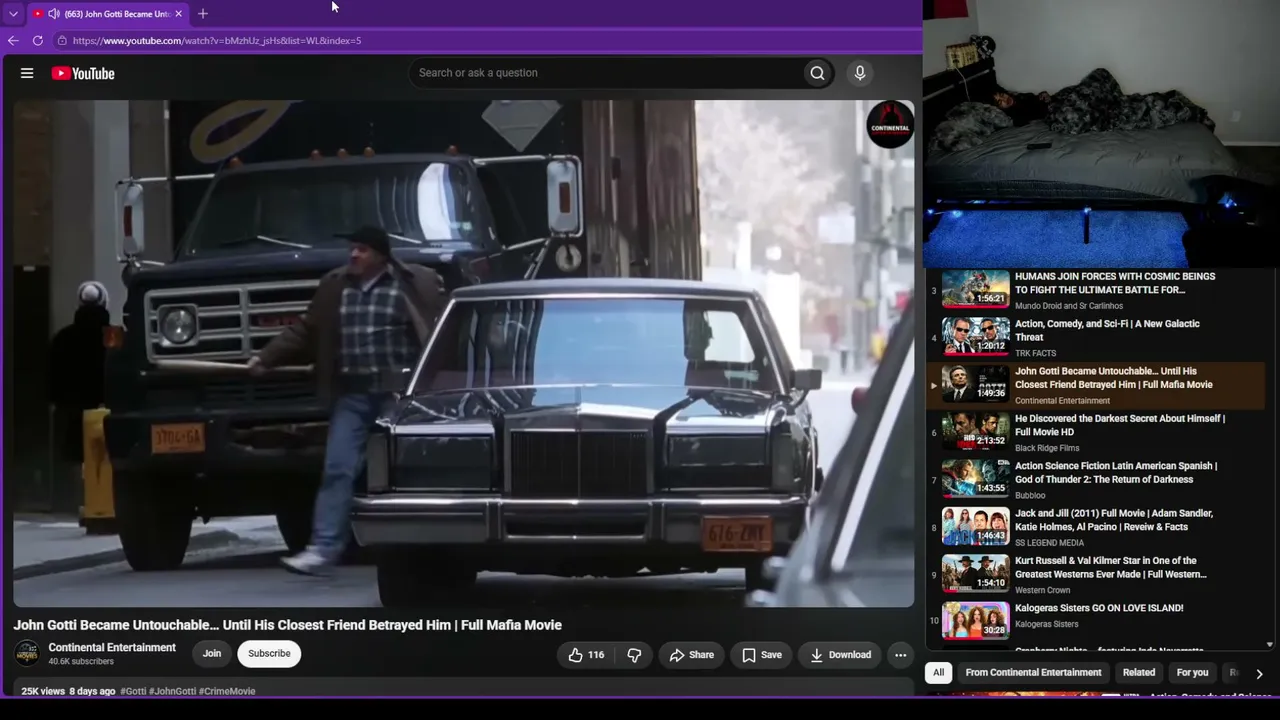Viewport: 1280px width, 720px height.
Task: Open the three-dot more actions menu
Action: [900, 655]
